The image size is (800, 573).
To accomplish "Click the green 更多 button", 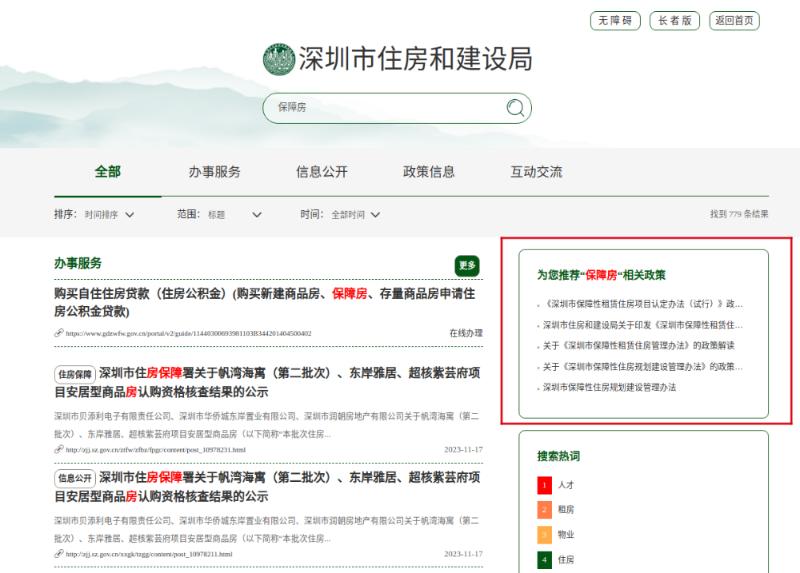I will [467, 265].
